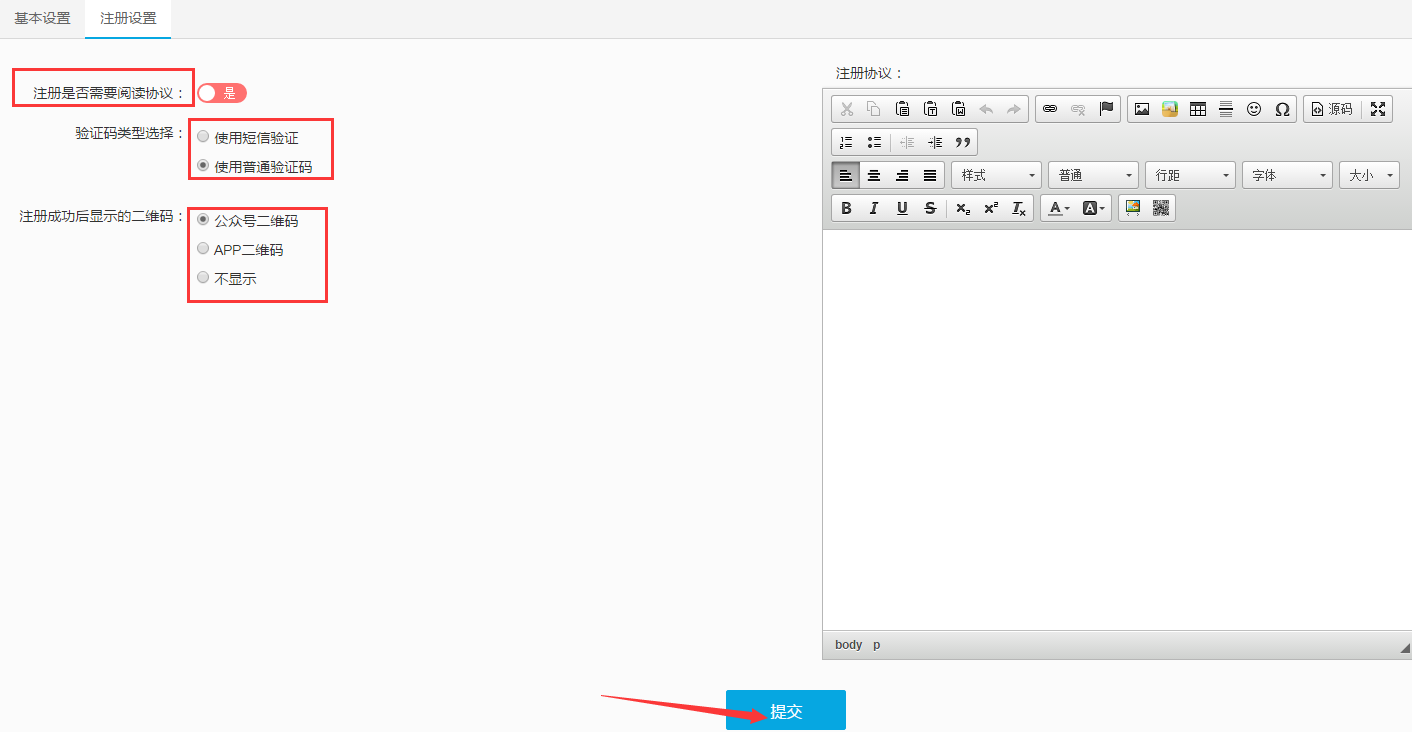Click the QR code icon in the toolbar
The width and height of the screenshot is (1412, 732).
tap(1161, 208)
